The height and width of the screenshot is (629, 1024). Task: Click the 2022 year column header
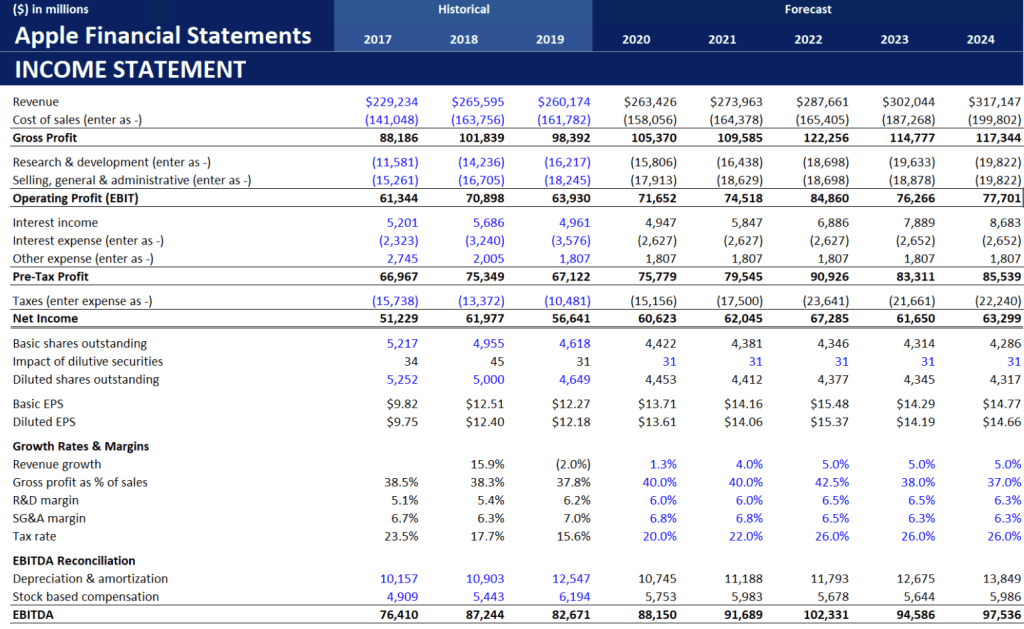click(808, 40)
